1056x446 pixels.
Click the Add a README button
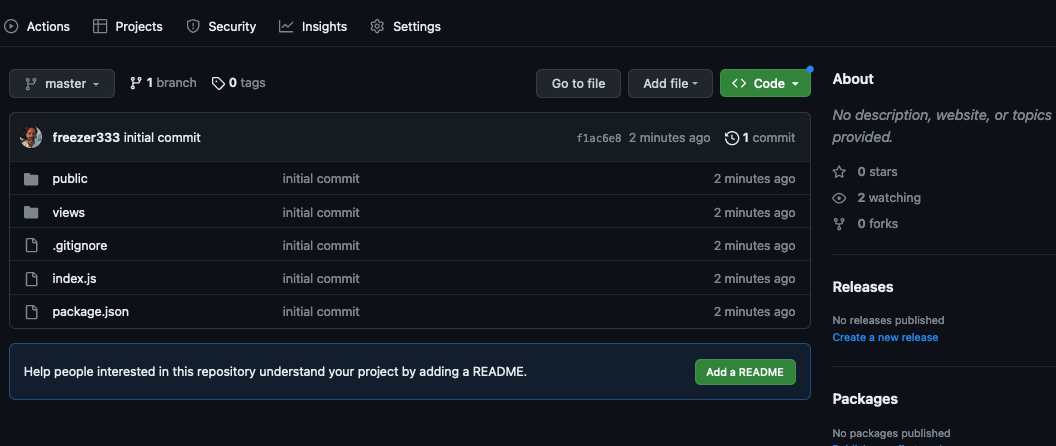(x=745, y=372)
